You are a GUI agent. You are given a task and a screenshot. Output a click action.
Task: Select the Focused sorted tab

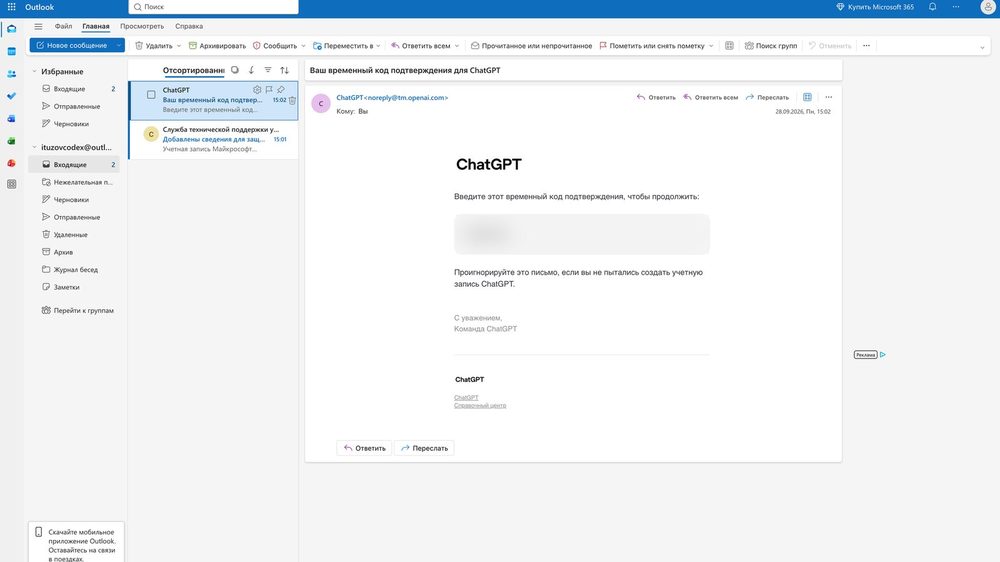(193, 70)
